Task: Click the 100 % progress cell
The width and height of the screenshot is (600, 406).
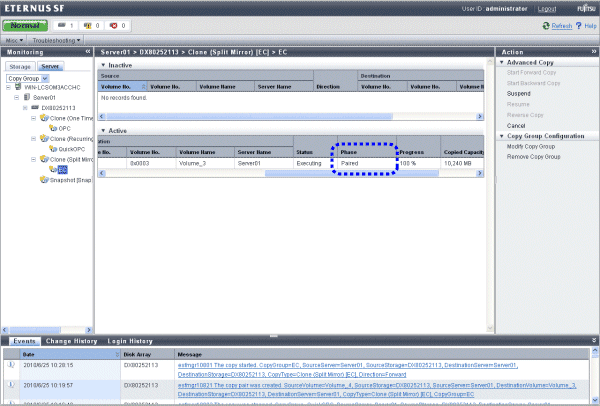Action: (418, 163)
